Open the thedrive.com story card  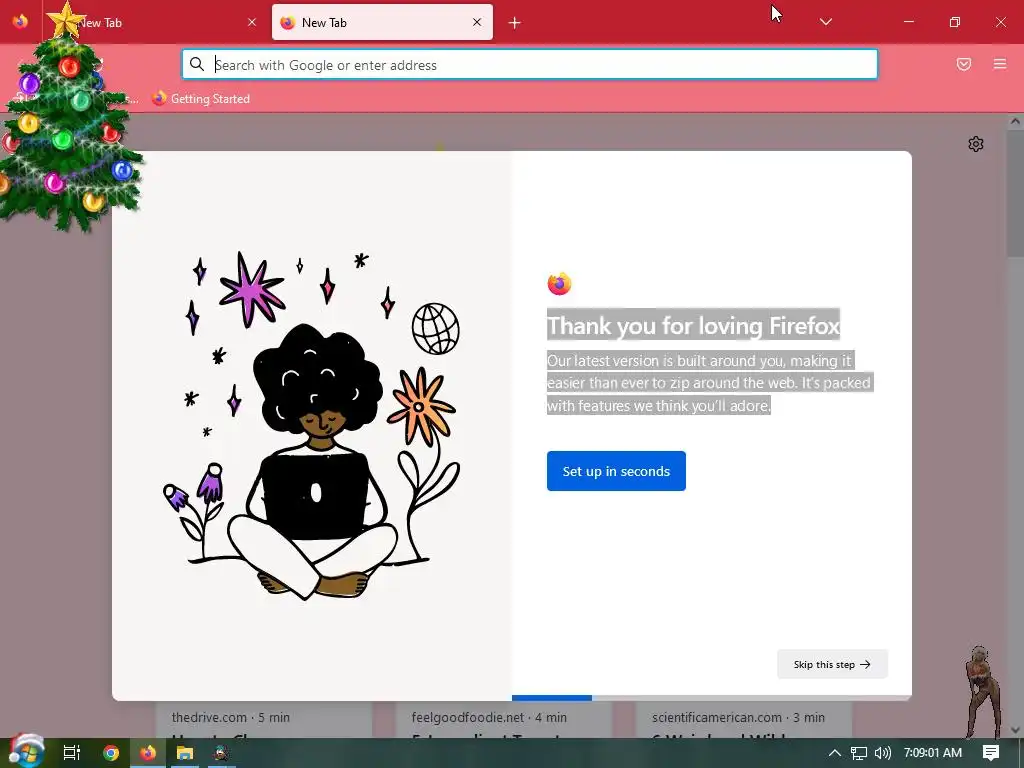(x=264, y=720)
